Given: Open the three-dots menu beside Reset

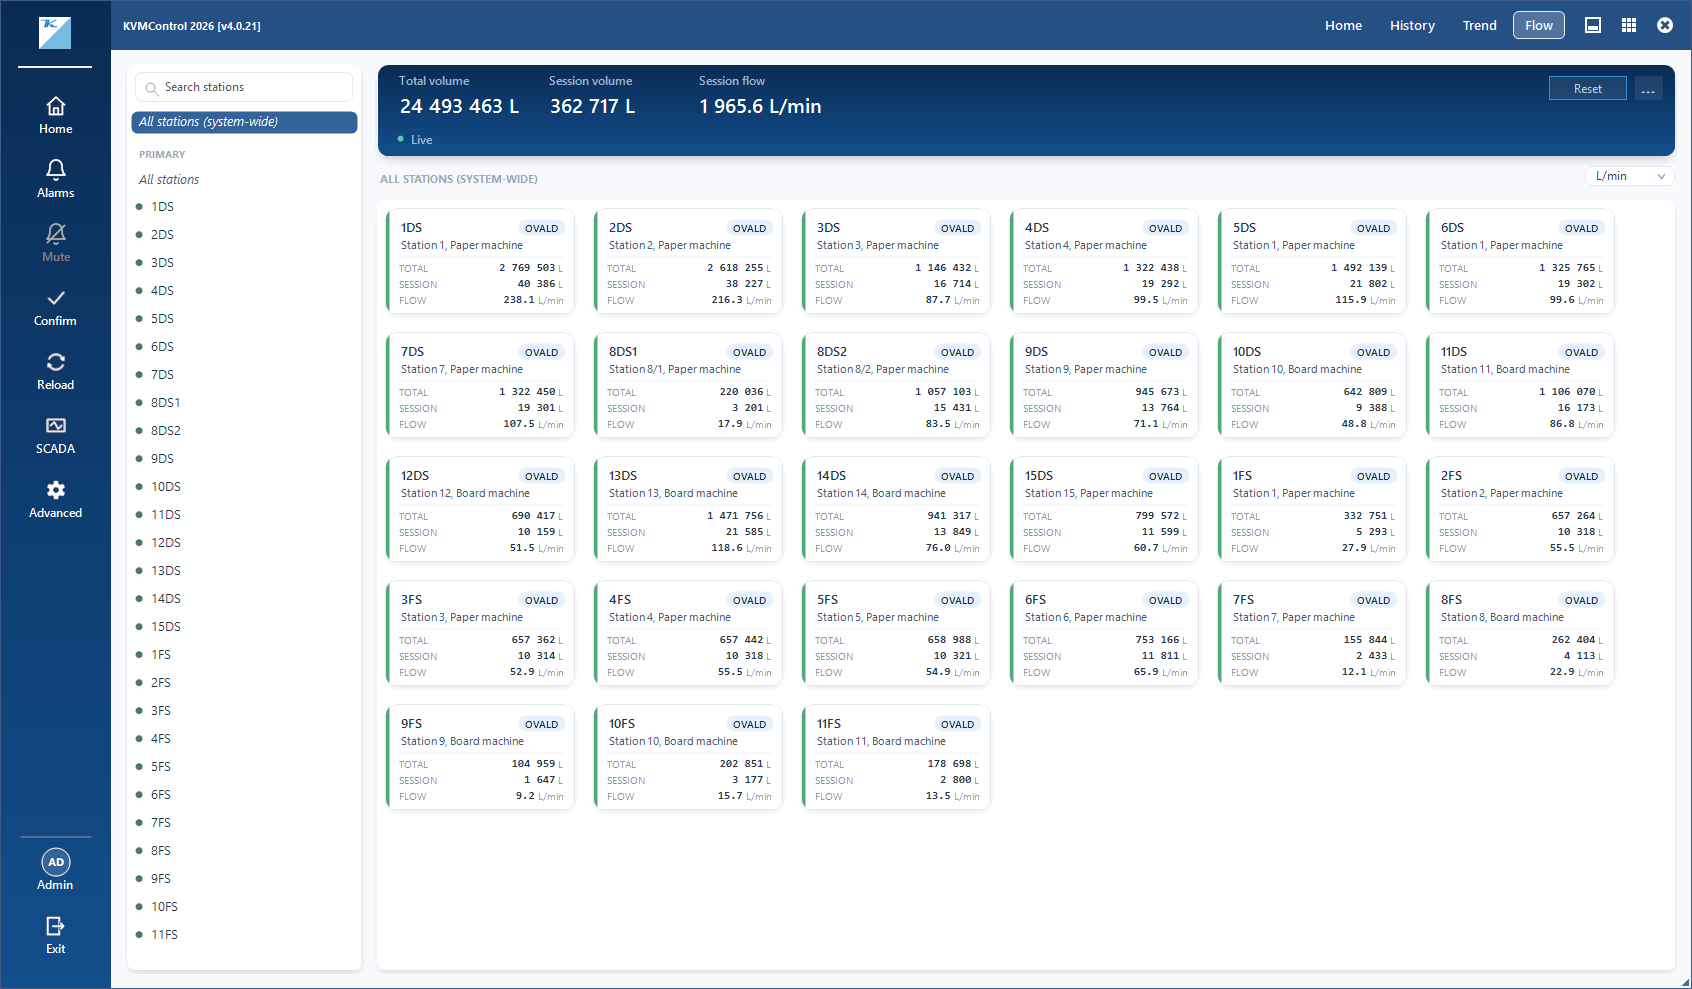Looking at the screenshot, I should coord(1648,89).
